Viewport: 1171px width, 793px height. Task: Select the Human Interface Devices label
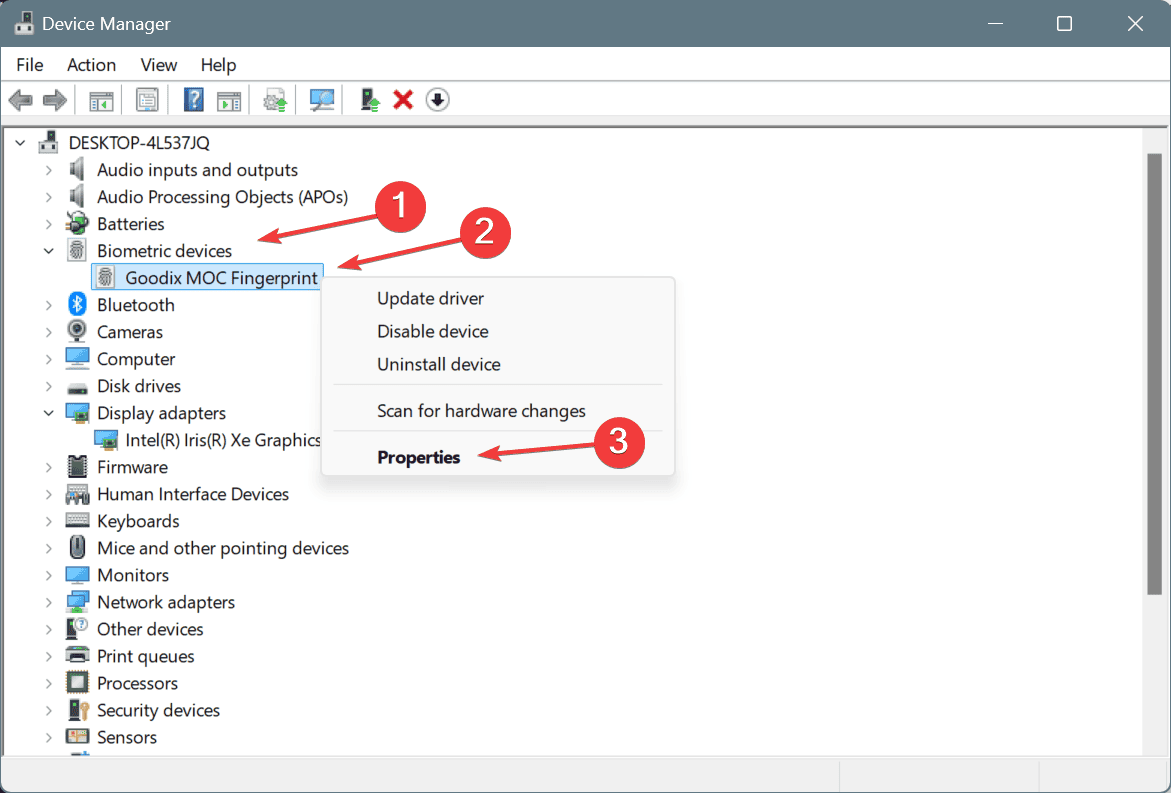(x=193, y=494)
